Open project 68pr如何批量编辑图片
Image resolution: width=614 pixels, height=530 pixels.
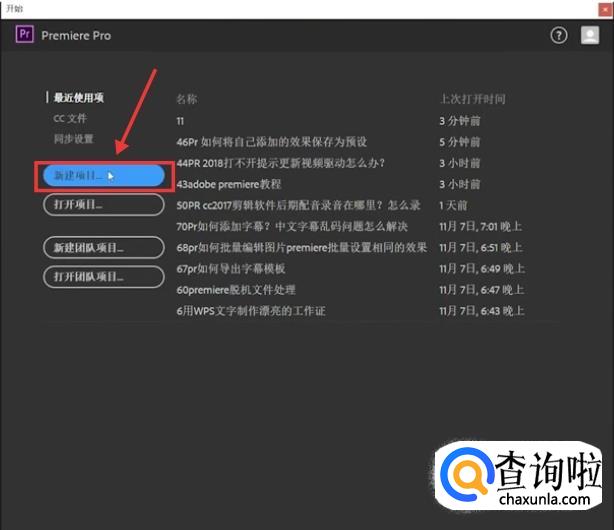(302, 248)
